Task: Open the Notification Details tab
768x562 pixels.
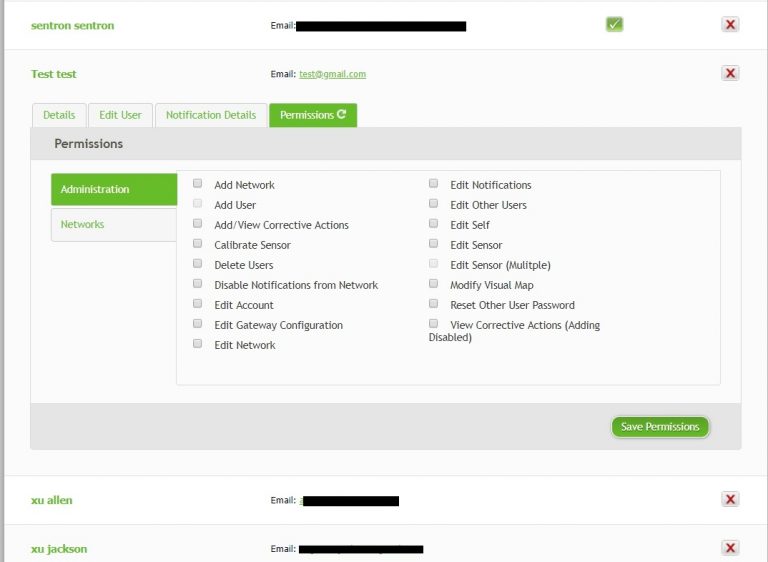Action: tap(211, 115)
